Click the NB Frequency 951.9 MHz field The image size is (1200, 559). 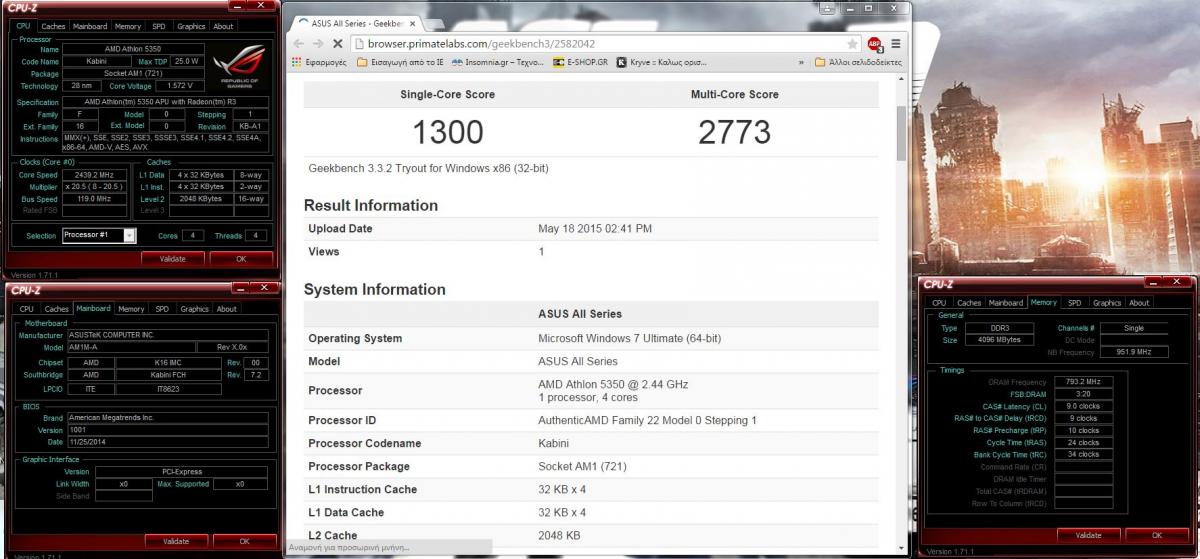tap(1133, 352)
